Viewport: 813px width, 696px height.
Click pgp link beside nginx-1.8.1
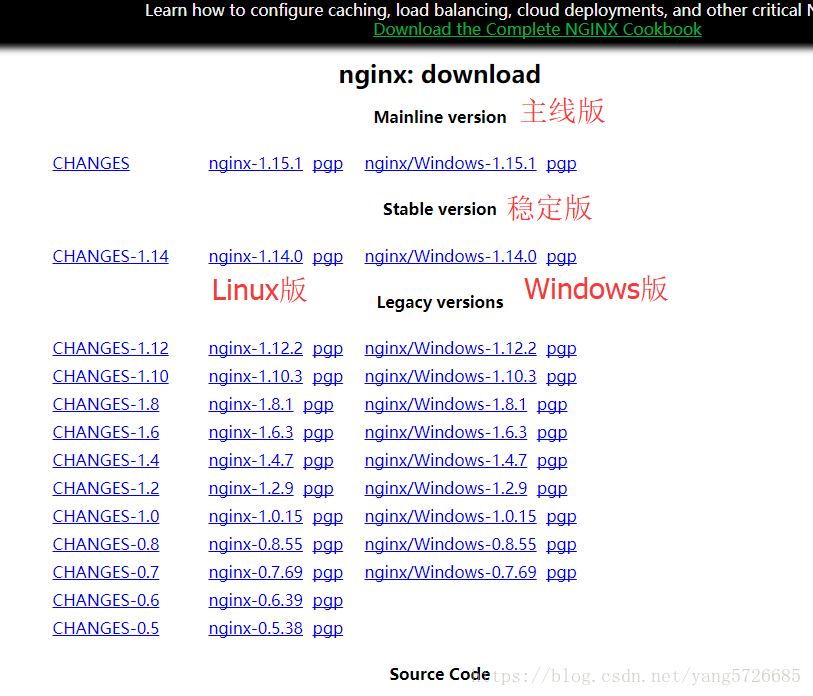tap(318, 406)
